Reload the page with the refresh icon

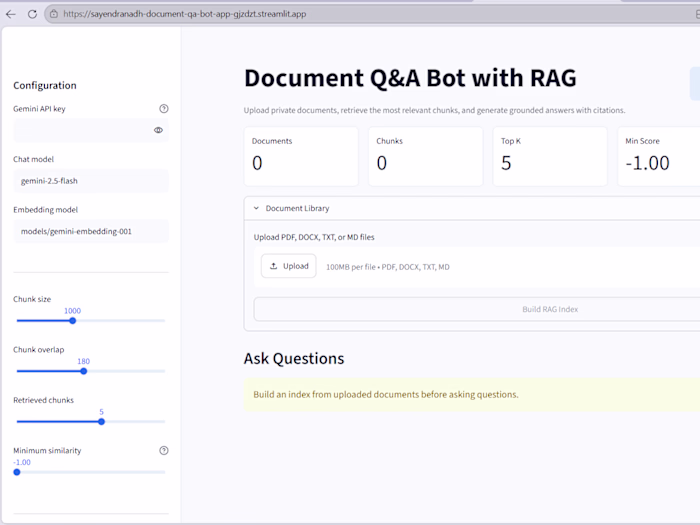32,14
